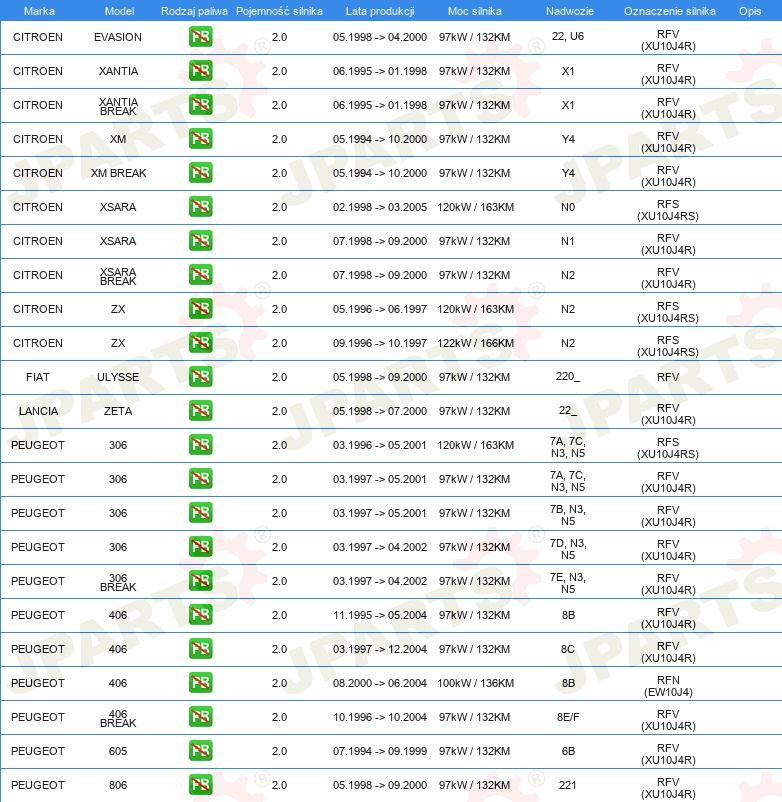
Task: Select the fuel icon for 306 with body 7D
Action: click(x=200, y=547)
